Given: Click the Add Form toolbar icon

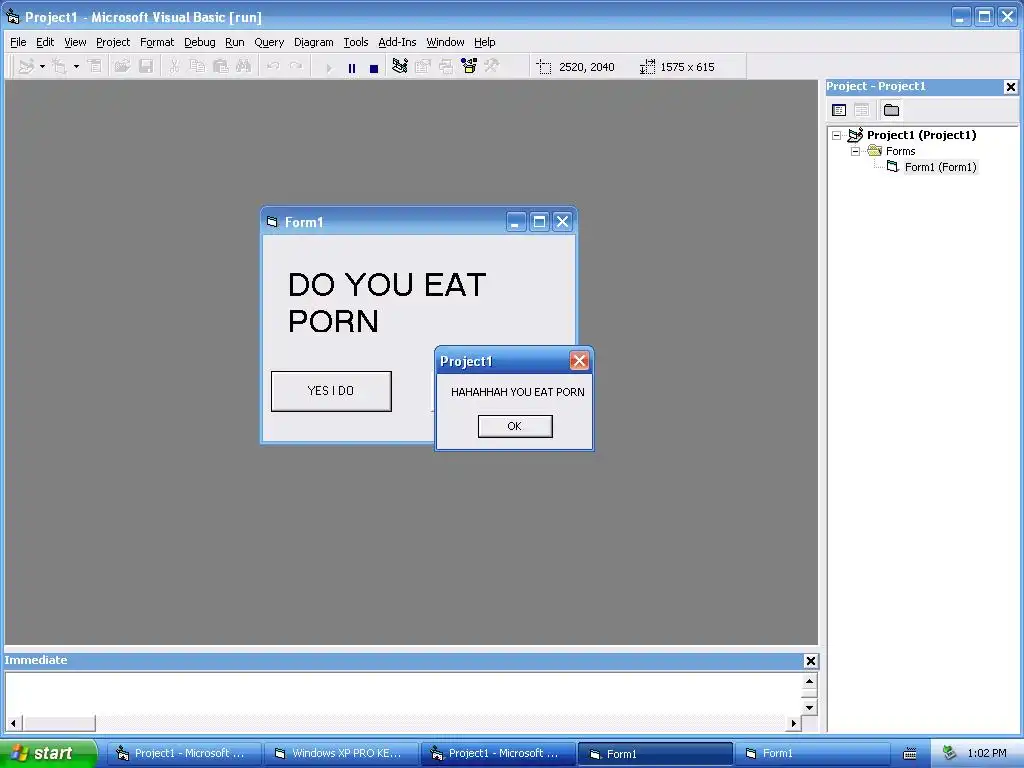Looking at the screenshot, I should [x=59, y=67].
